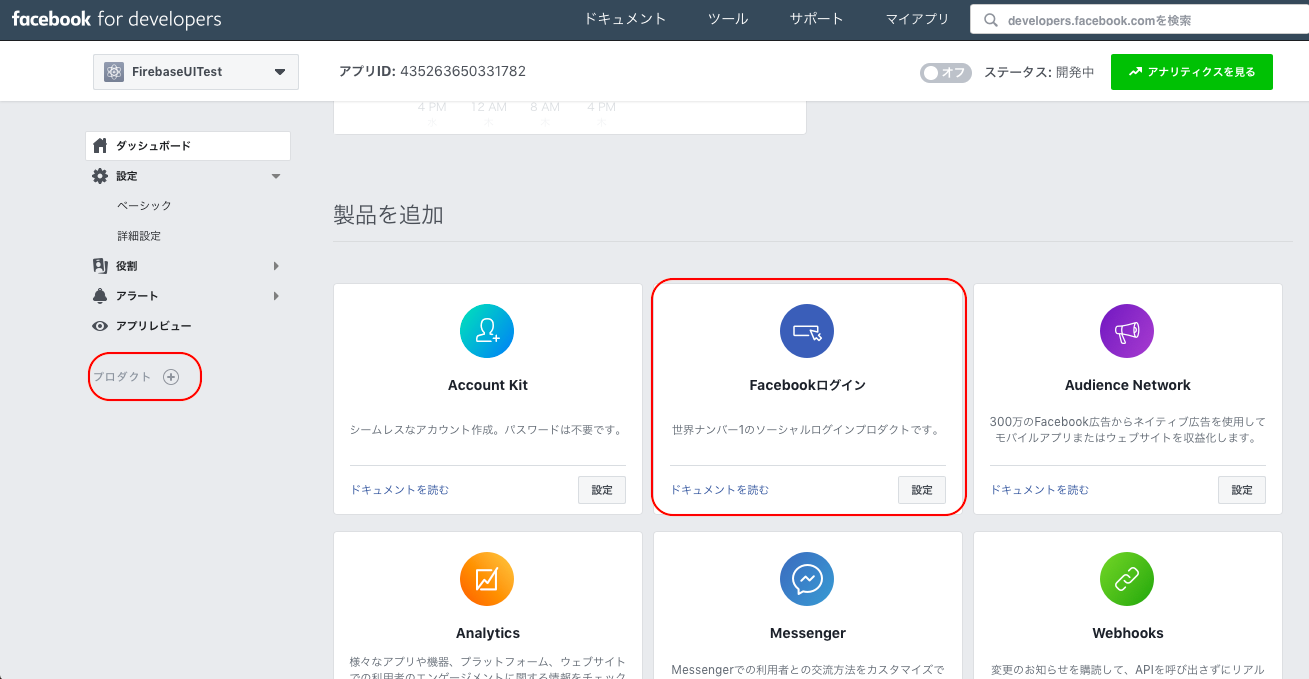The width and height of the screenshot is (1309, 679).
Task: Open the Messenger lightning bolt icon
Action: [x=807, y=578]
